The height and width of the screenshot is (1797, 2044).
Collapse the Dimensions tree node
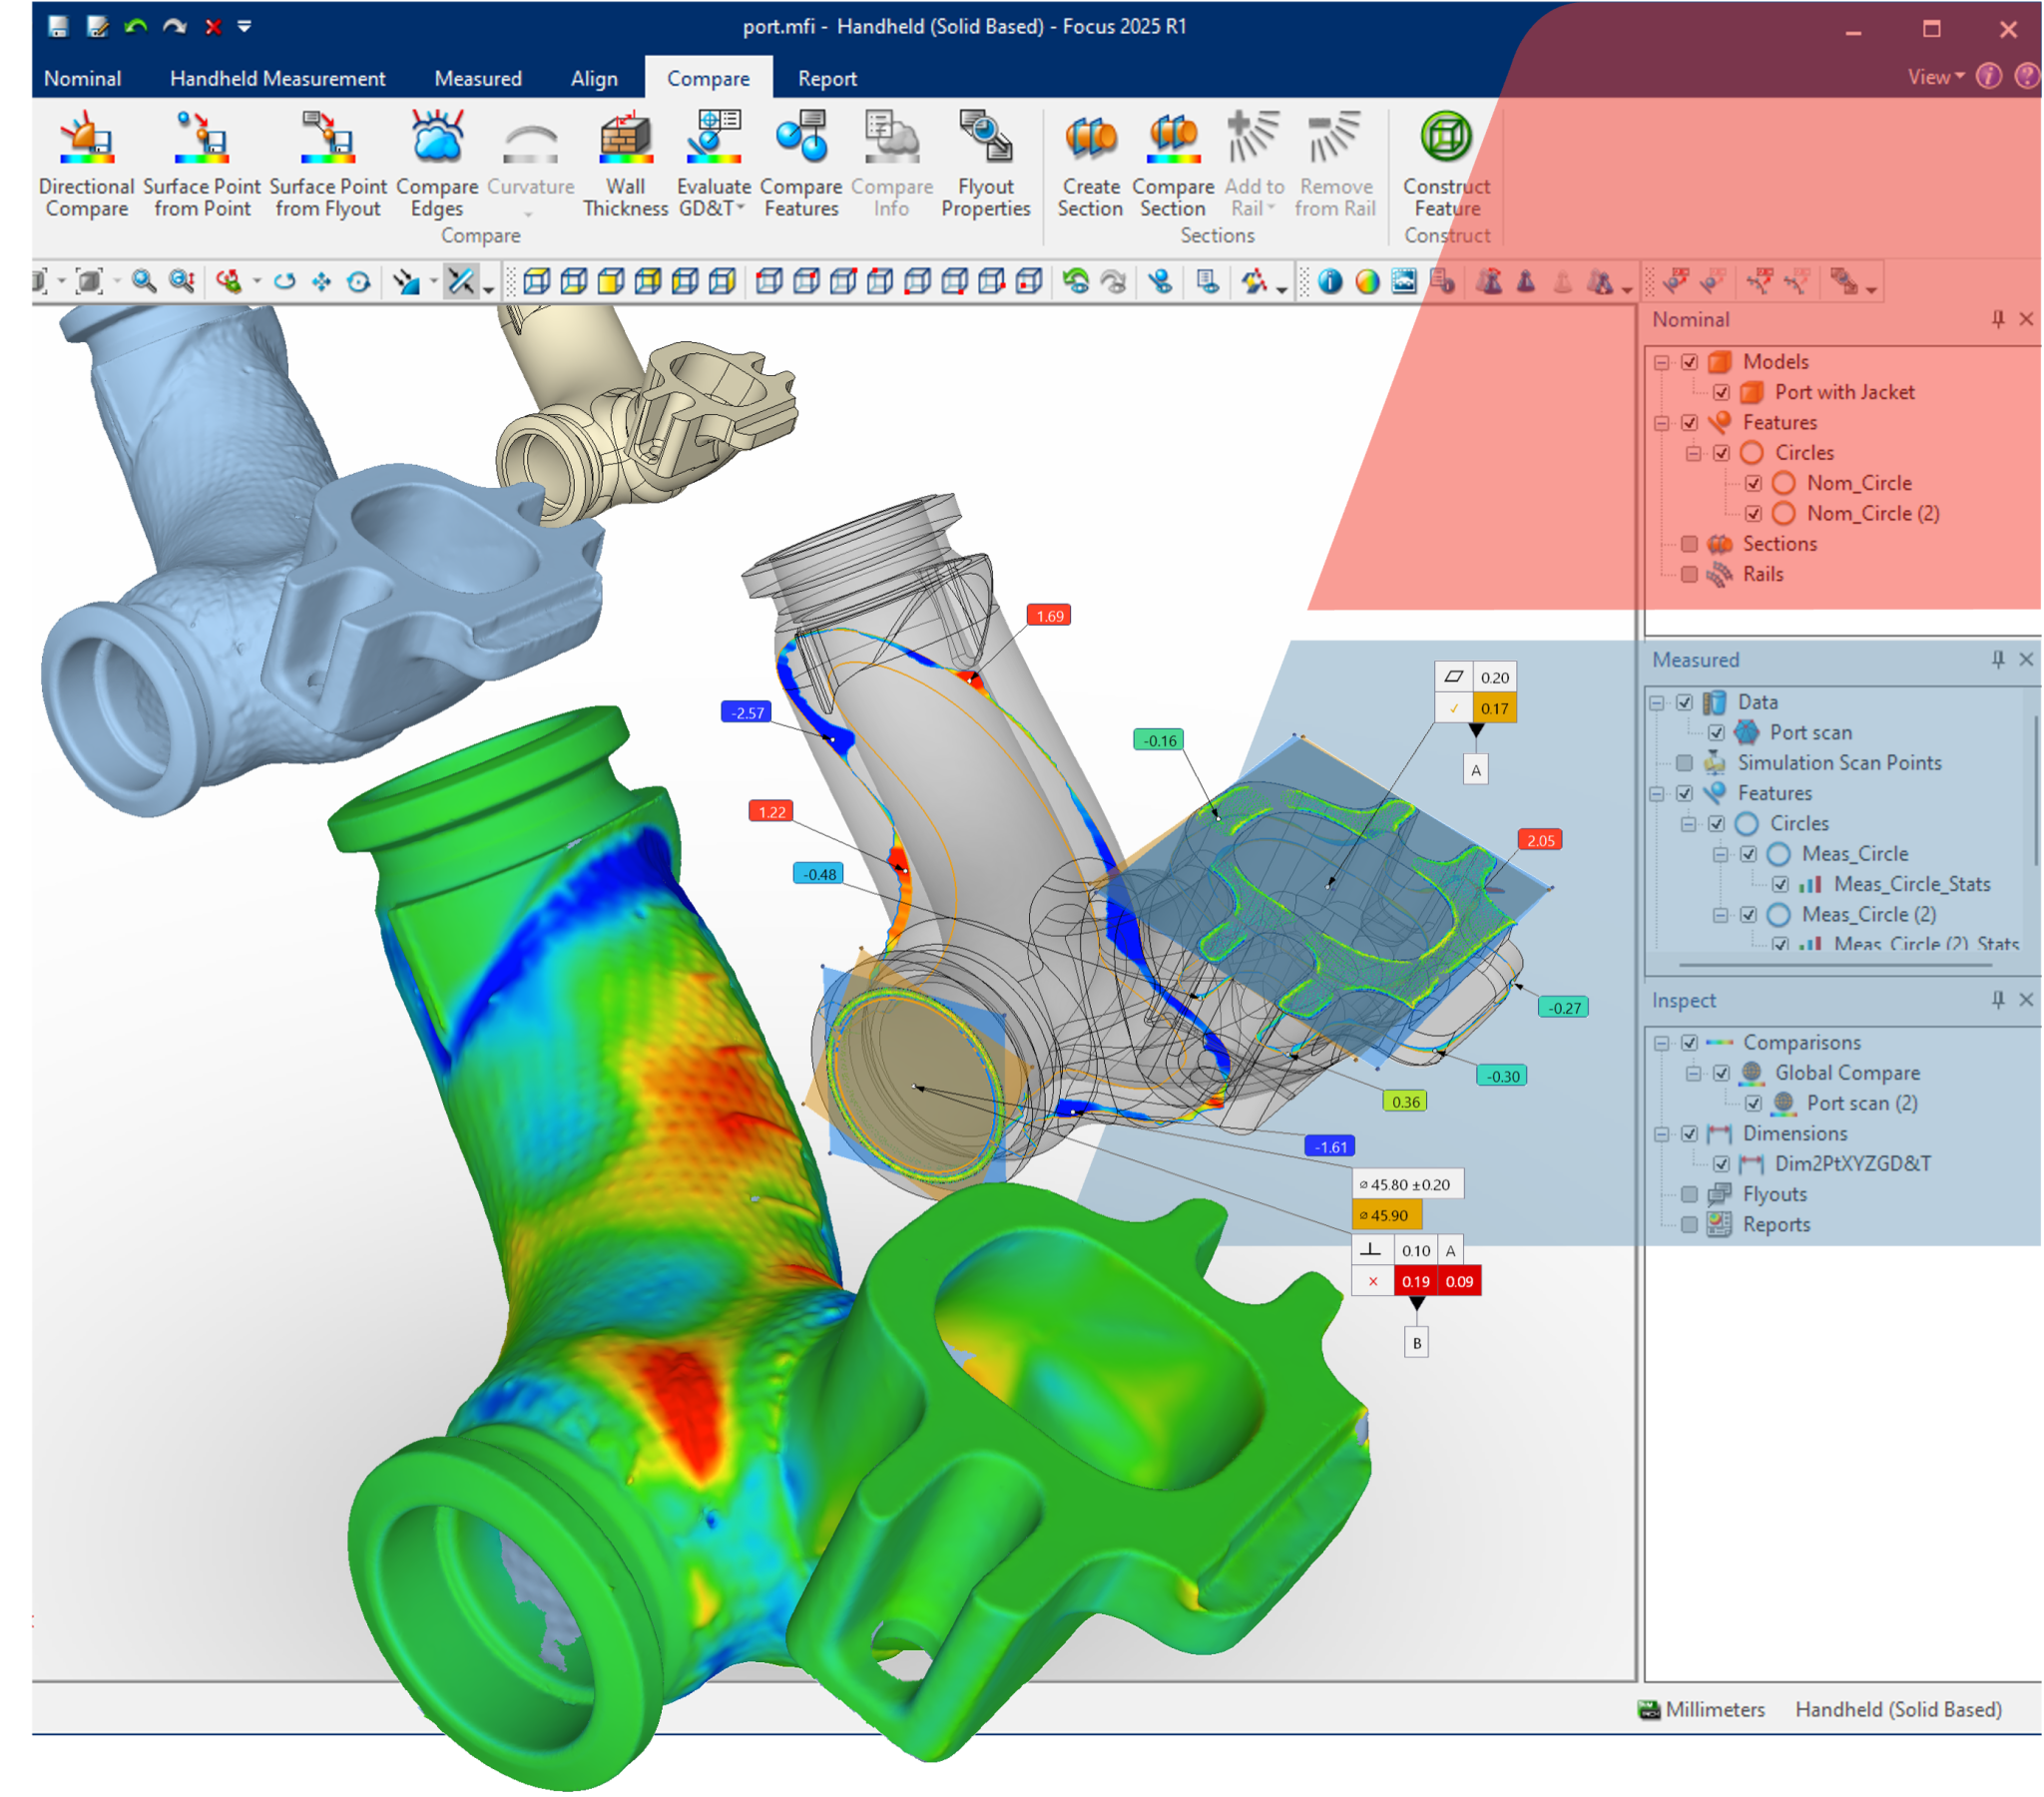pos(1661,1134)
